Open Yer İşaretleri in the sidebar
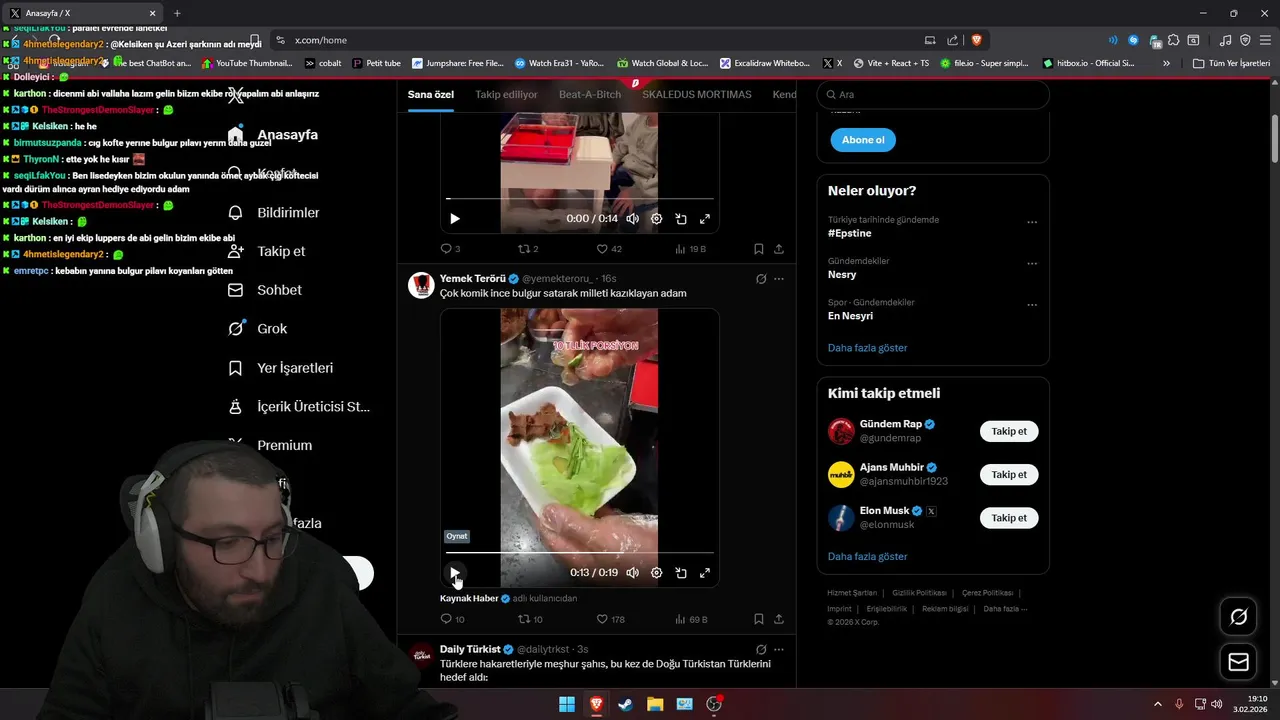Image resolution: width=1280 pixels, height=720 pixels. [x=281, y=368]
